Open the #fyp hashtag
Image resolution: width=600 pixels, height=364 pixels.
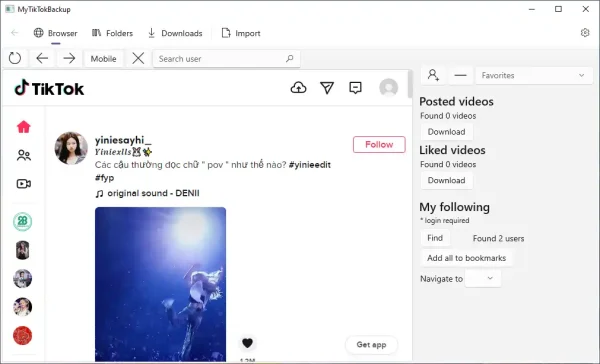104,178
